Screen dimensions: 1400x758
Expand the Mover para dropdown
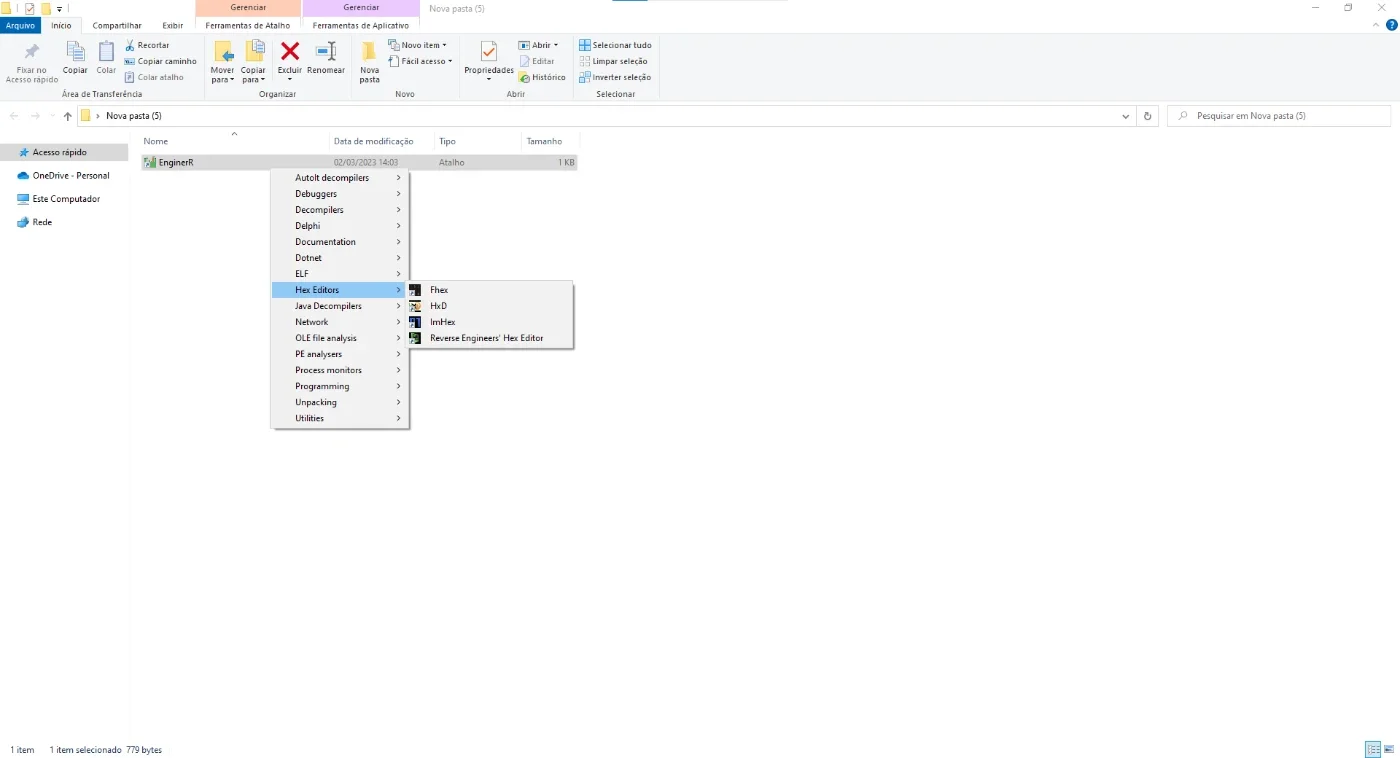coord(222,75)
